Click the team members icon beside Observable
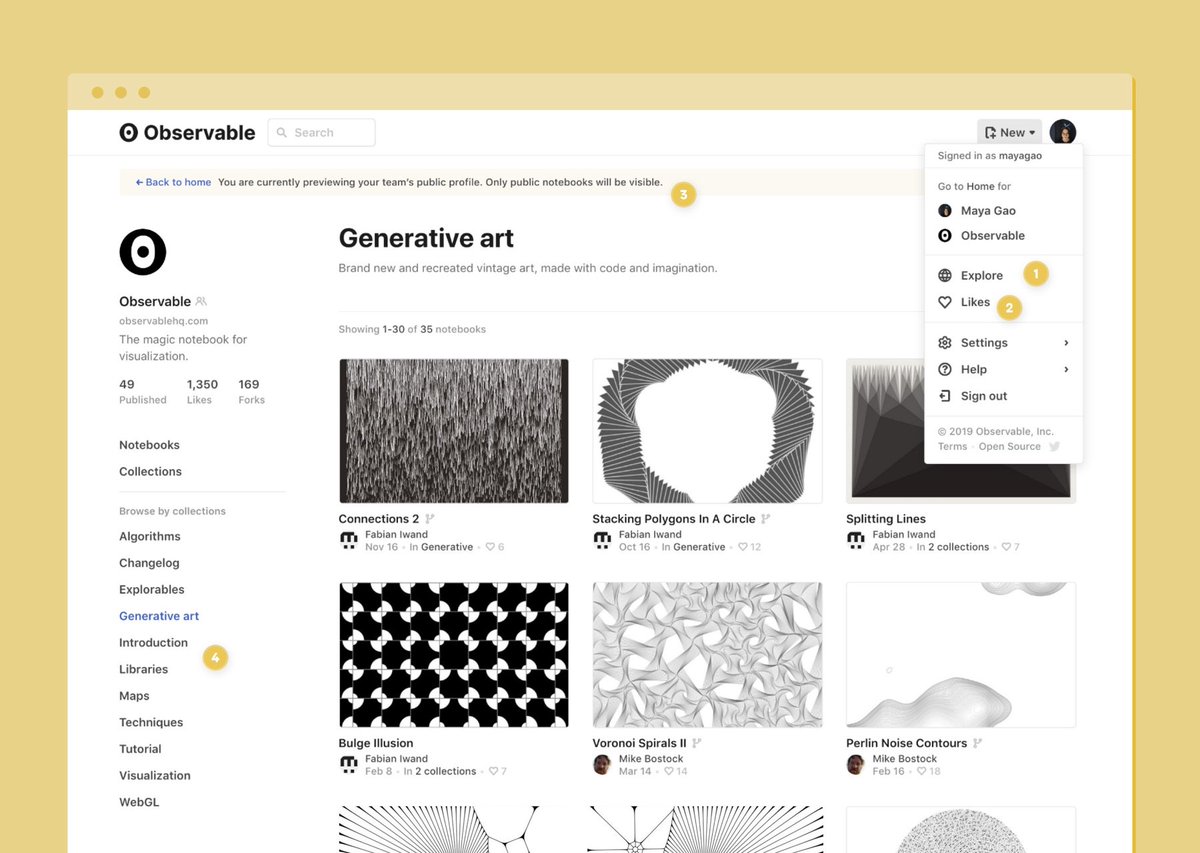Viewport: 1200px width, 853px height. tap(201, 301)
